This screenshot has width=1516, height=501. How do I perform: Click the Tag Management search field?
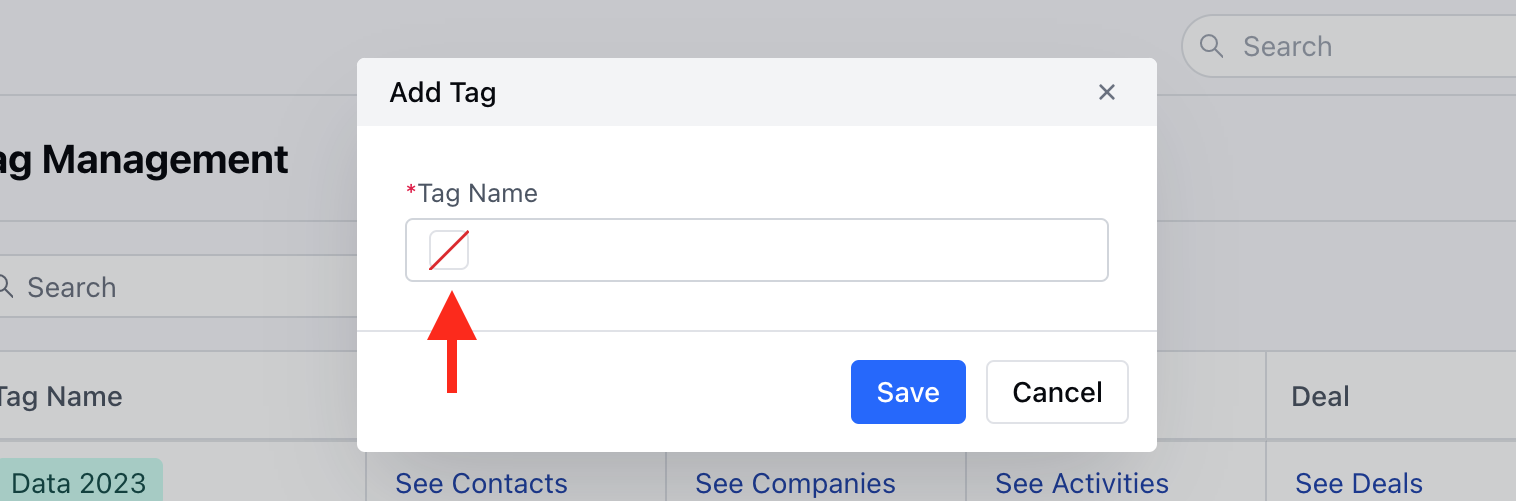178,287
